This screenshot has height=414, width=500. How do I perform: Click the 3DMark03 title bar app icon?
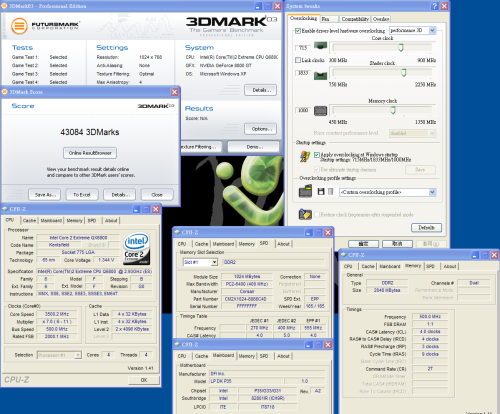pyautogui.click(x=5, y=6)
